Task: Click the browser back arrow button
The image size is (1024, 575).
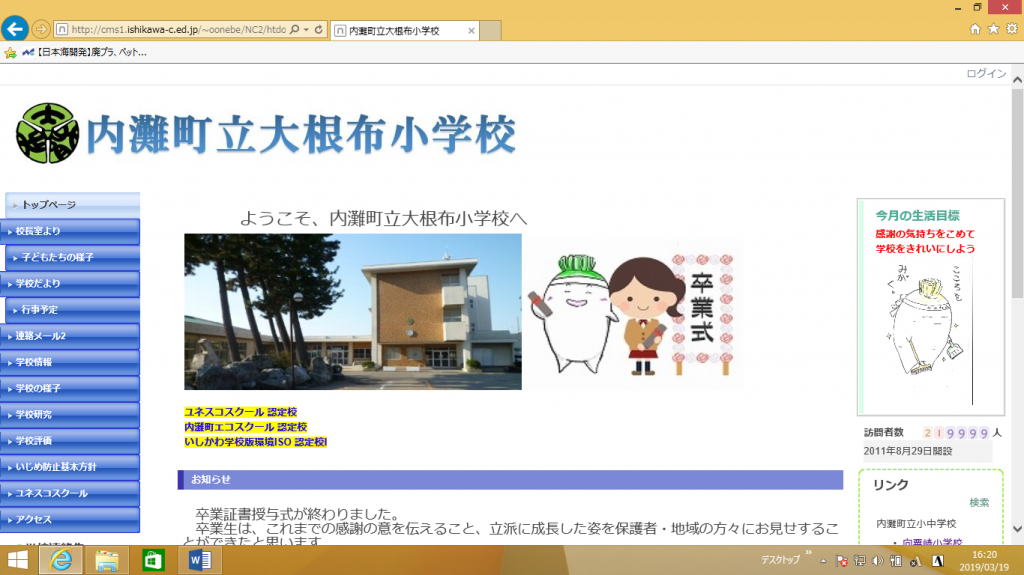Action: (x=15, y=29)
